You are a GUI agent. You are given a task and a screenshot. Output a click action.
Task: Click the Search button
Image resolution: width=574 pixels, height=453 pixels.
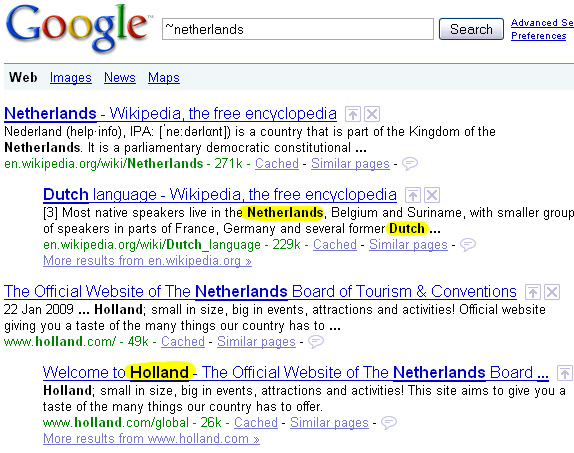coord(471,29)
